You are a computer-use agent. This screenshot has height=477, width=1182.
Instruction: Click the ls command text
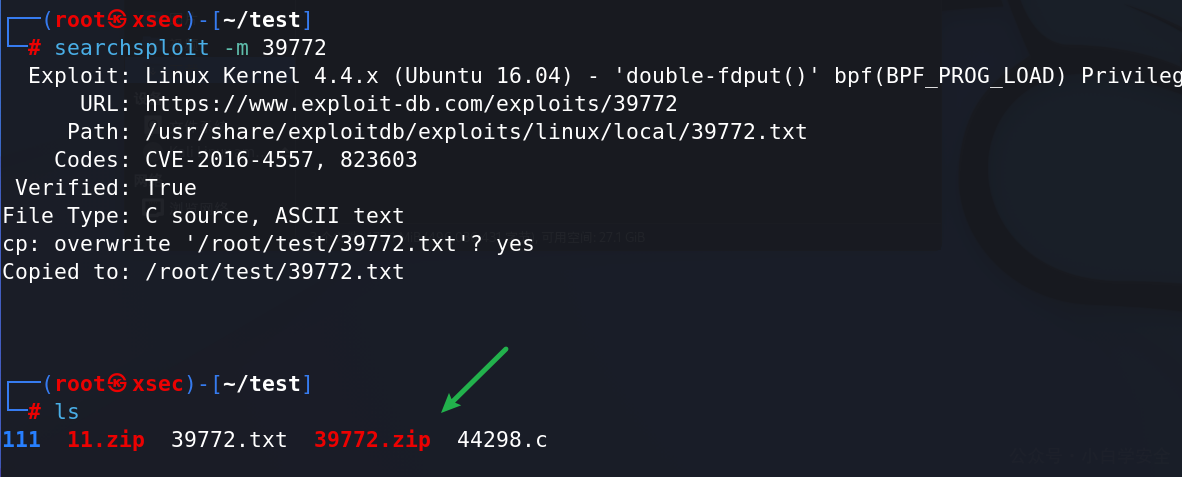tap(66, 412)
